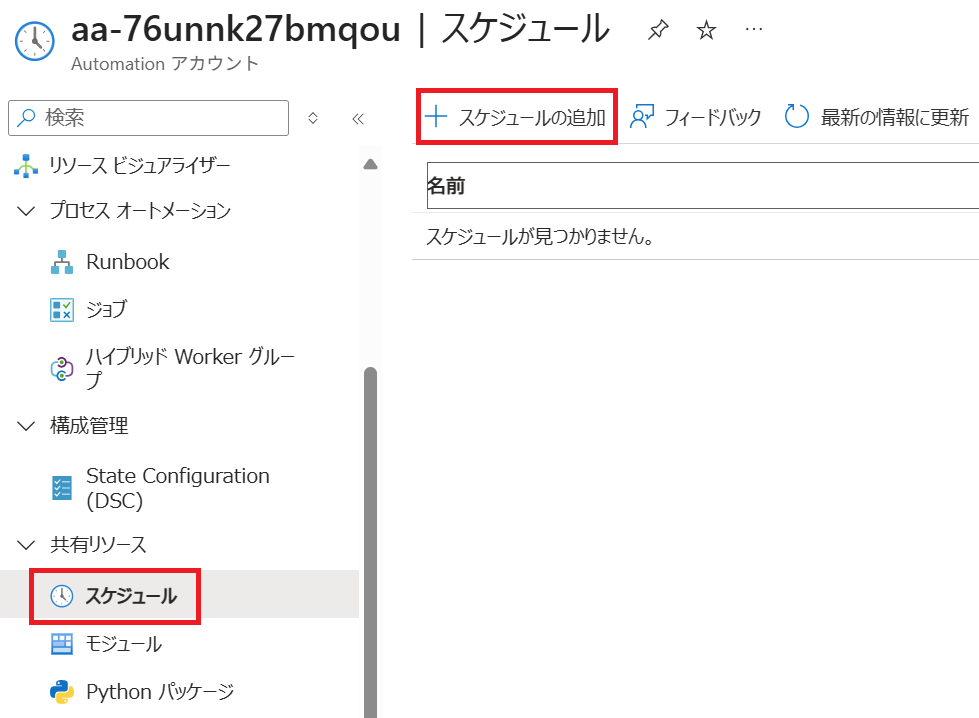979x718 pixels.
Task: Collapse the プロセス オートメーション section
Action: coord(26,211)
